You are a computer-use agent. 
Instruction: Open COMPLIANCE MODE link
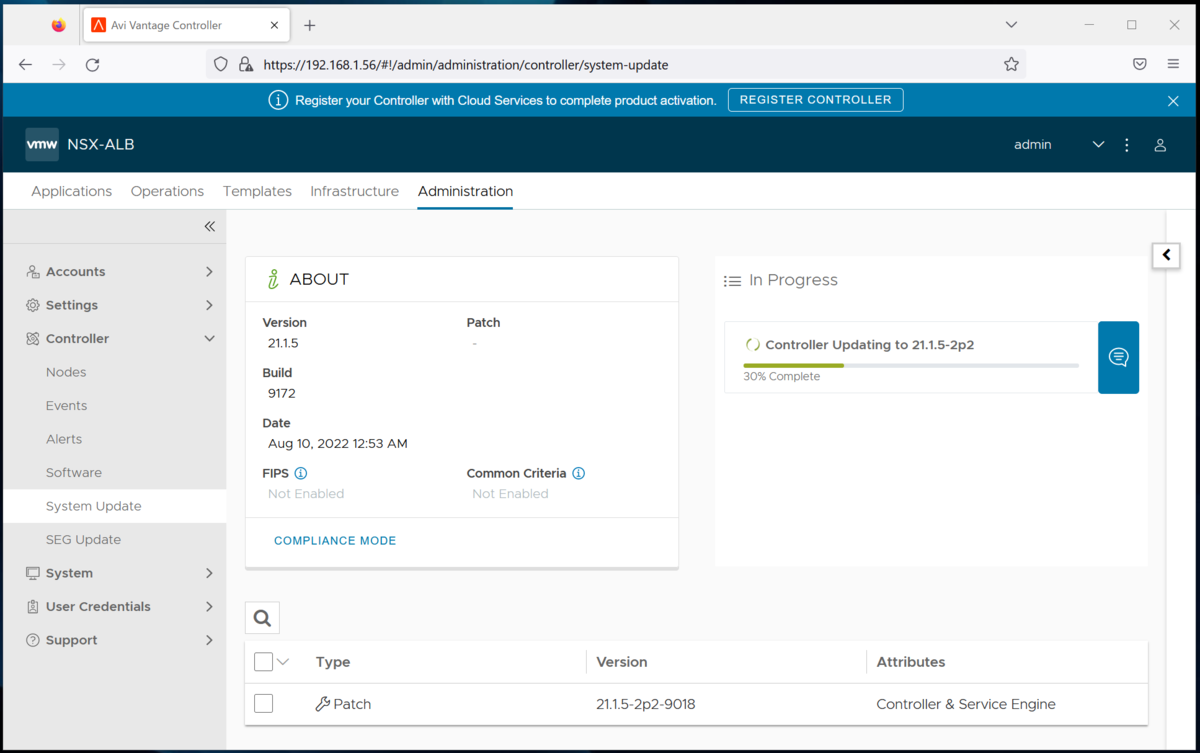click(x=335, y=540)
